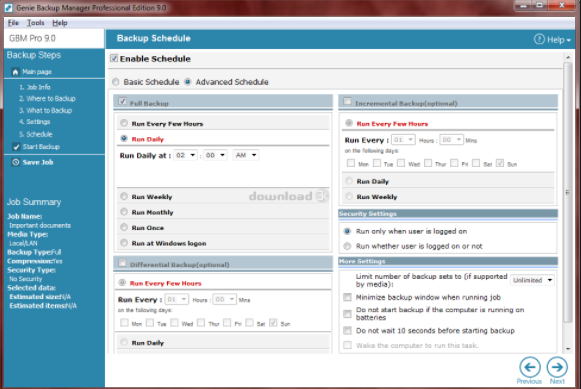This screenshot has height=389, width=581.
Task: Open the File menu
Action: click(13, 23)
